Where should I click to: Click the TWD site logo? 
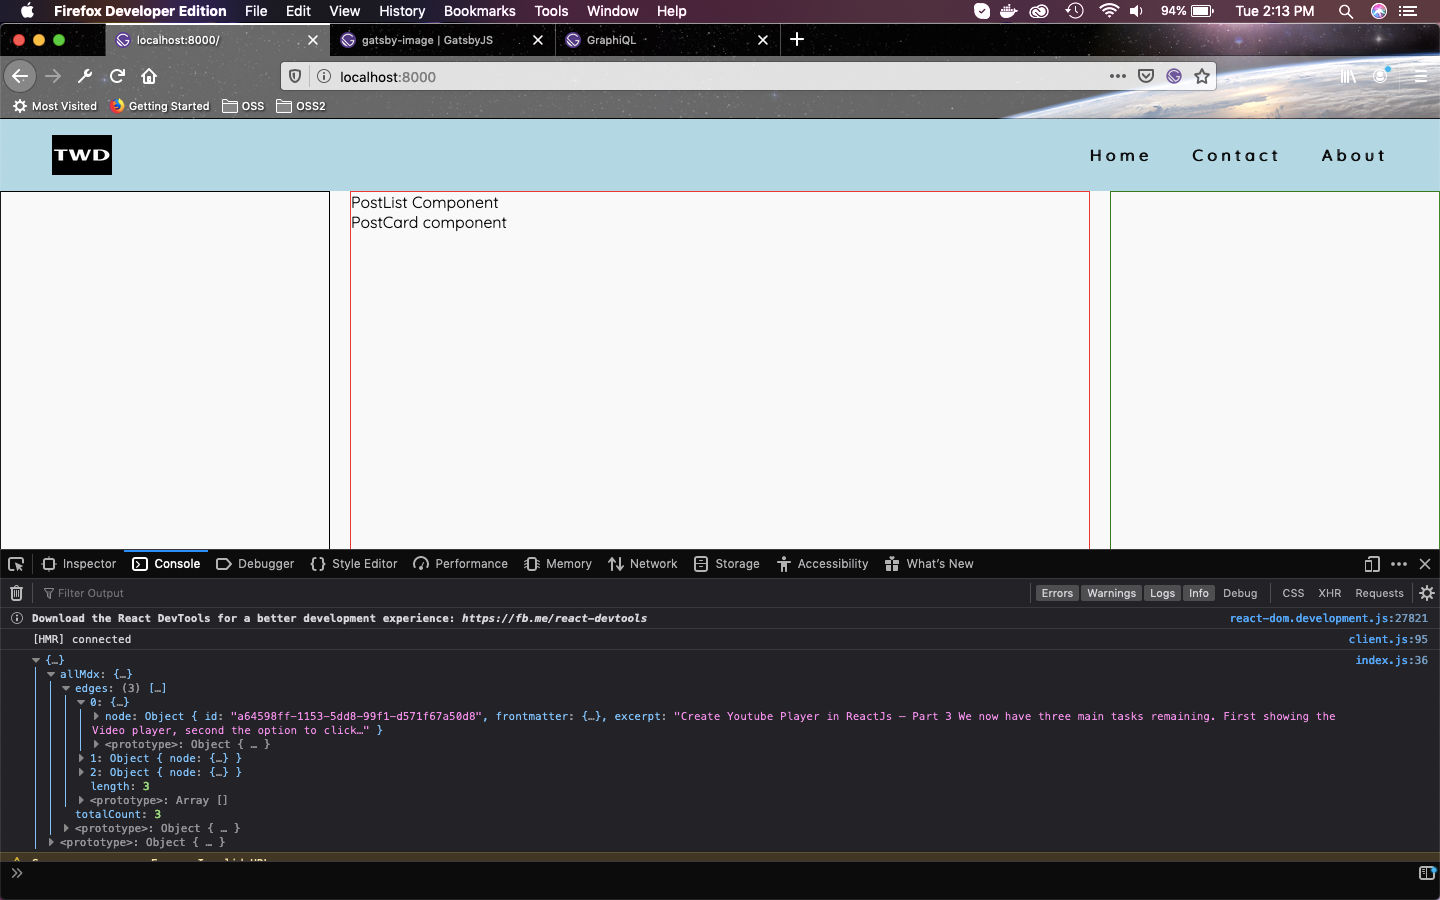pyautogui.click(x=82, y=155)
